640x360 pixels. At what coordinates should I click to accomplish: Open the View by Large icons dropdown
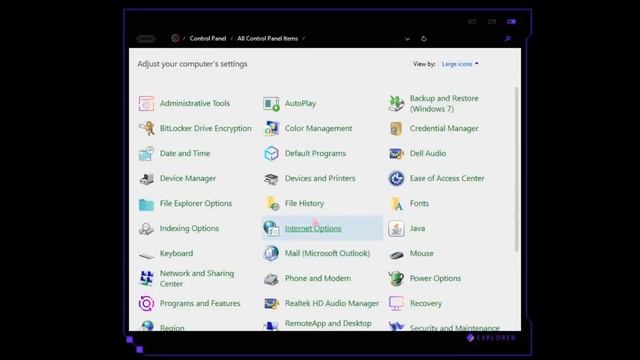[x=460, y=64]
